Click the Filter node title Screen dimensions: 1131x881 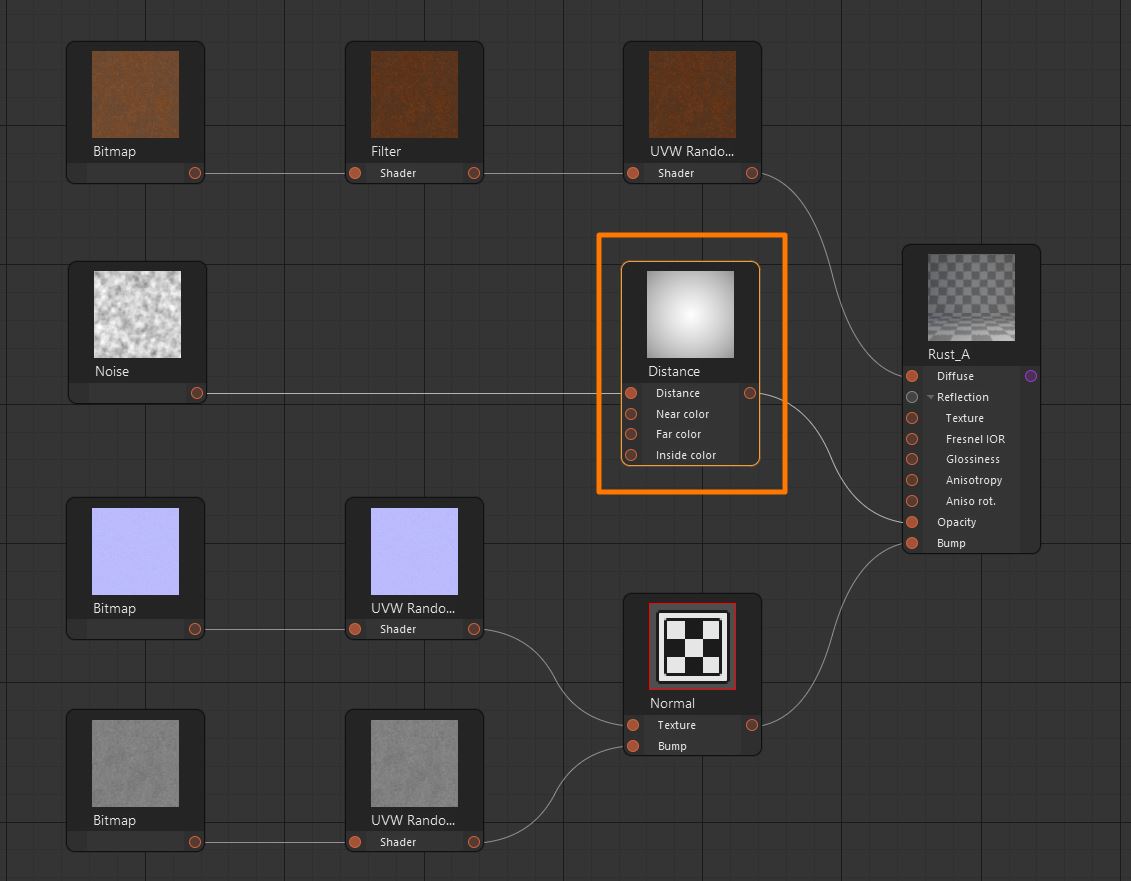point(386,152)
